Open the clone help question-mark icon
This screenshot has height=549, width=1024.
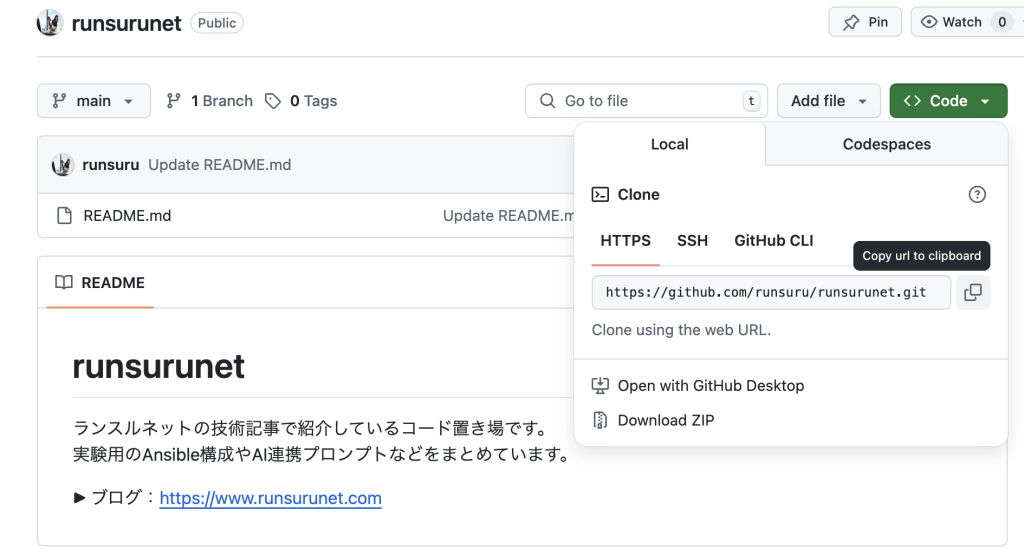click(x=977, y=195)
